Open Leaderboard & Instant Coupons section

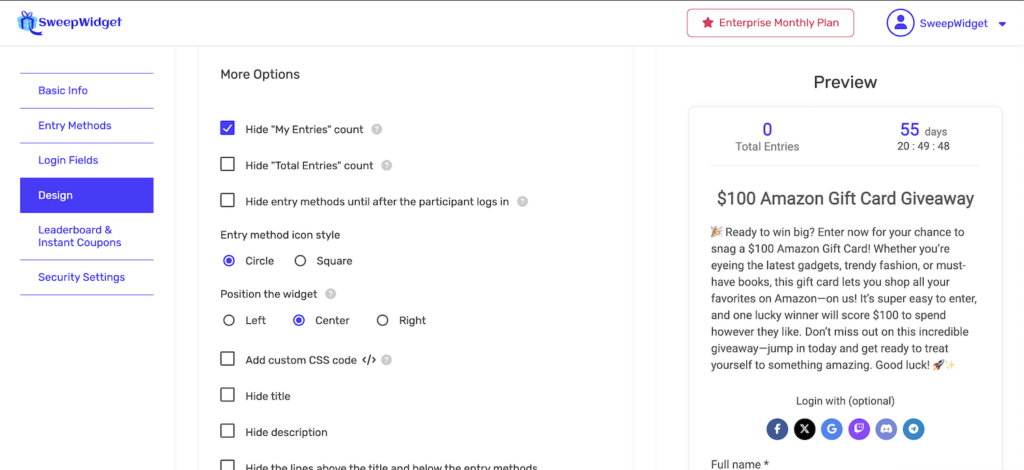pyautogui.click(x=80, y=236)
